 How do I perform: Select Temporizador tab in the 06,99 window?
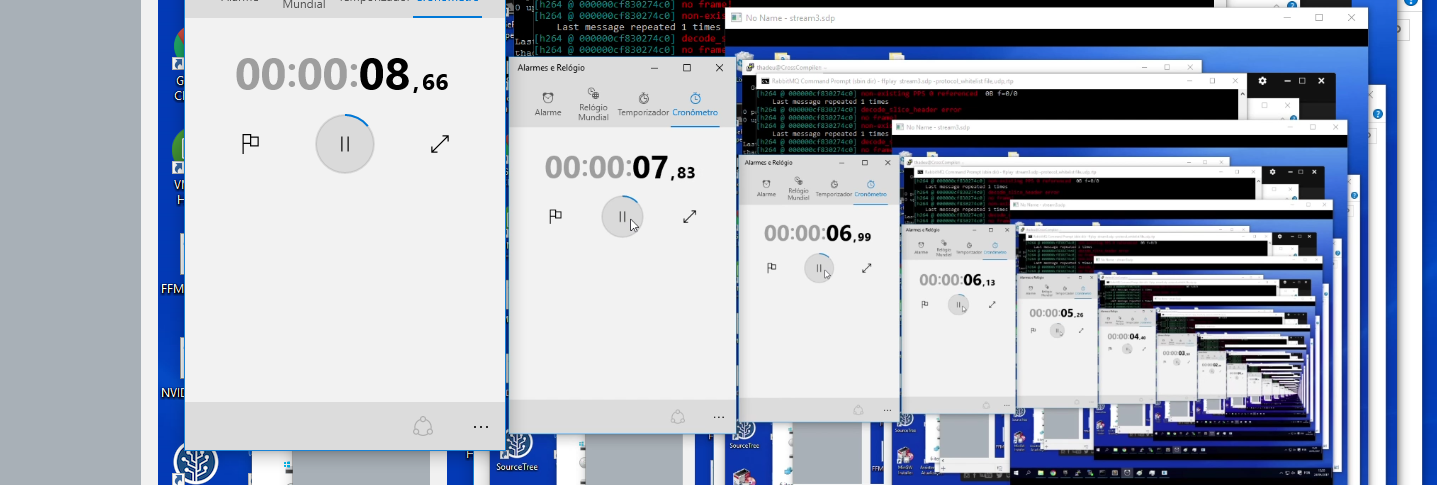834,187
